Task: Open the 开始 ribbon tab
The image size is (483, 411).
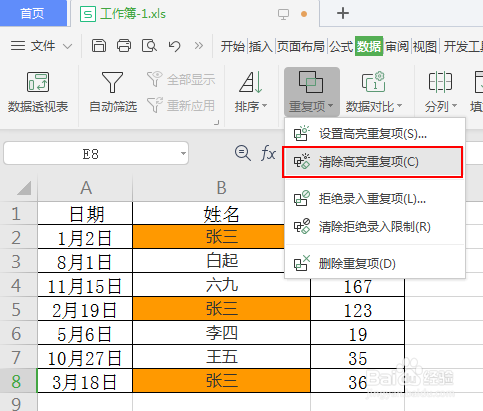Action: (233, 46)
